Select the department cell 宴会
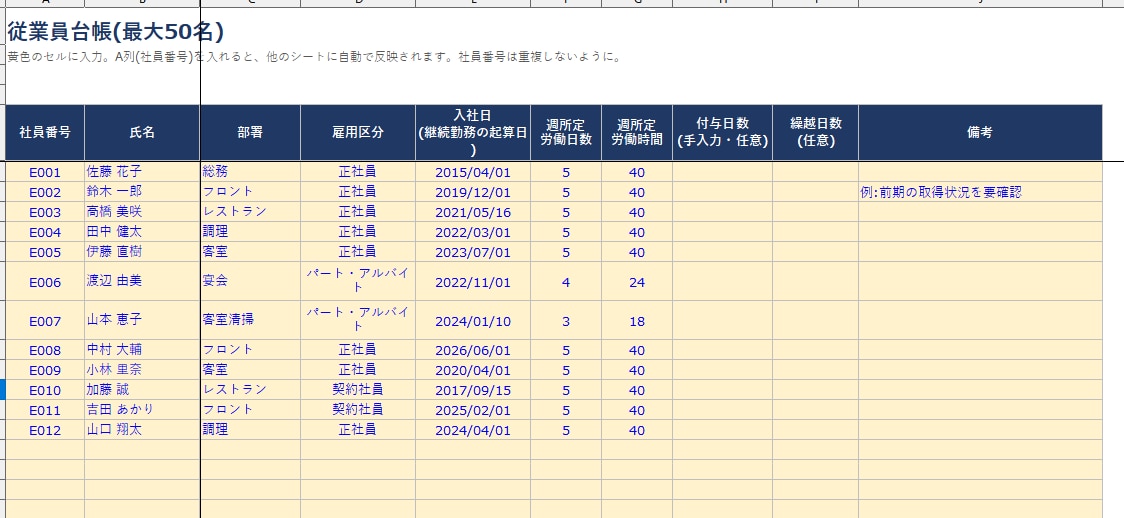This screenshot has width=1124, height=518. [x=250, y=282]
